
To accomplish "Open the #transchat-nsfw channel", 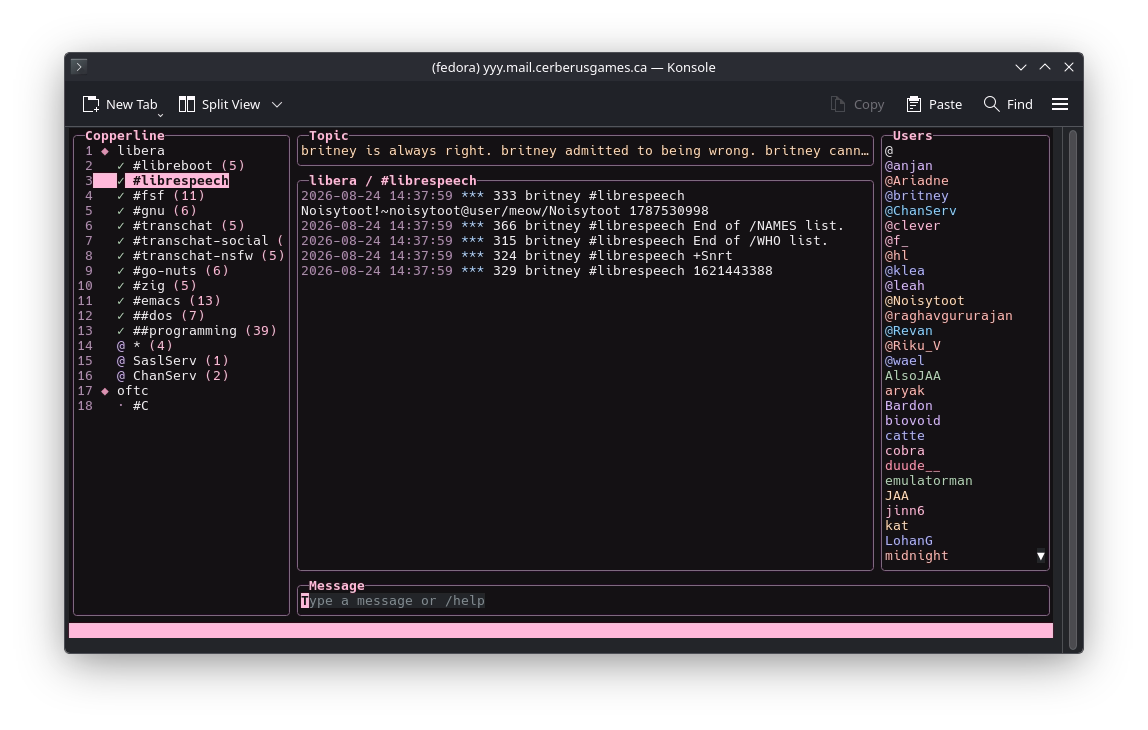I will tap(208, 256).
